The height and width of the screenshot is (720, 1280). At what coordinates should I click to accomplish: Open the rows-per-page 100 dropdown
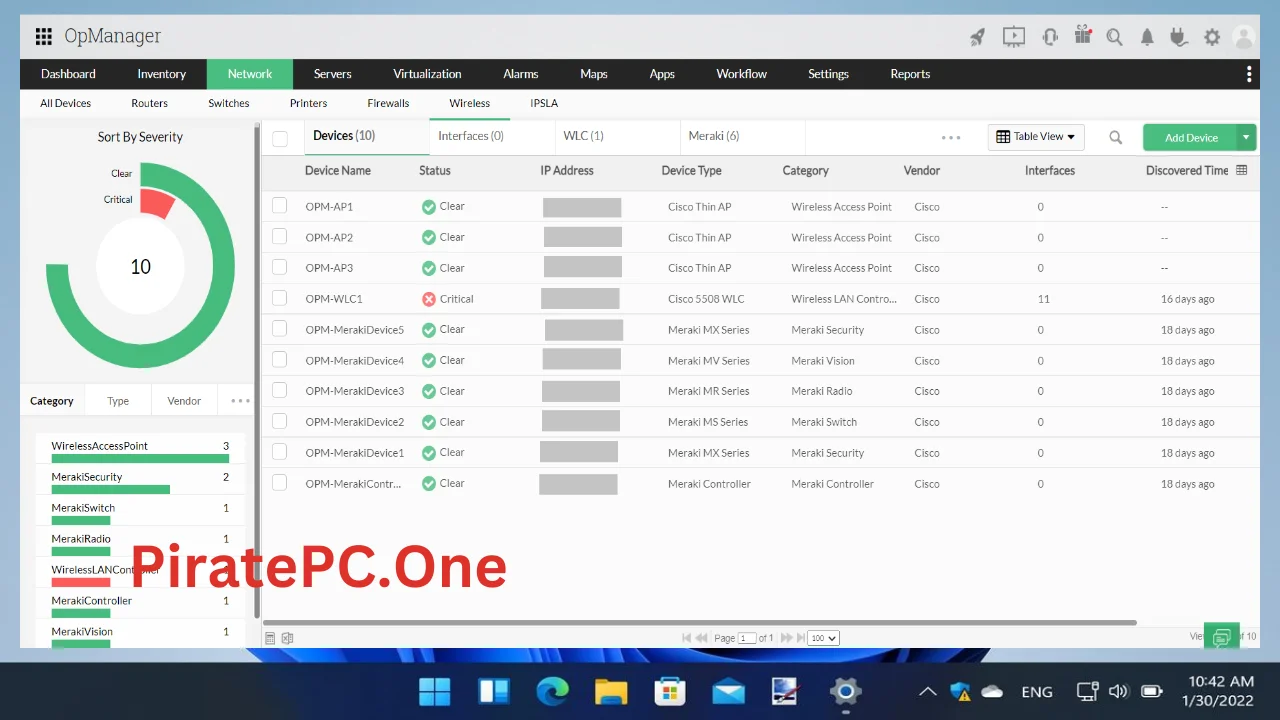click(x=824, y=638)
